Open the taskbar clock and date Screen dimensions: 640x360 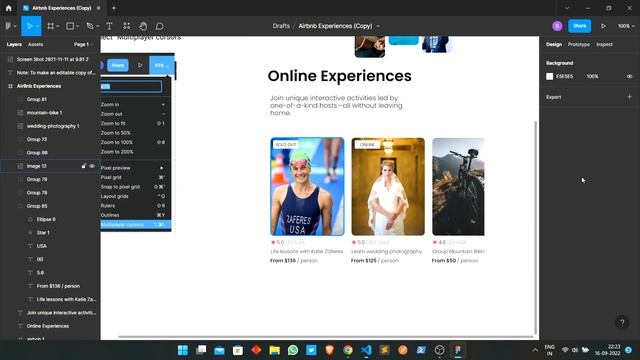[607, 350]
